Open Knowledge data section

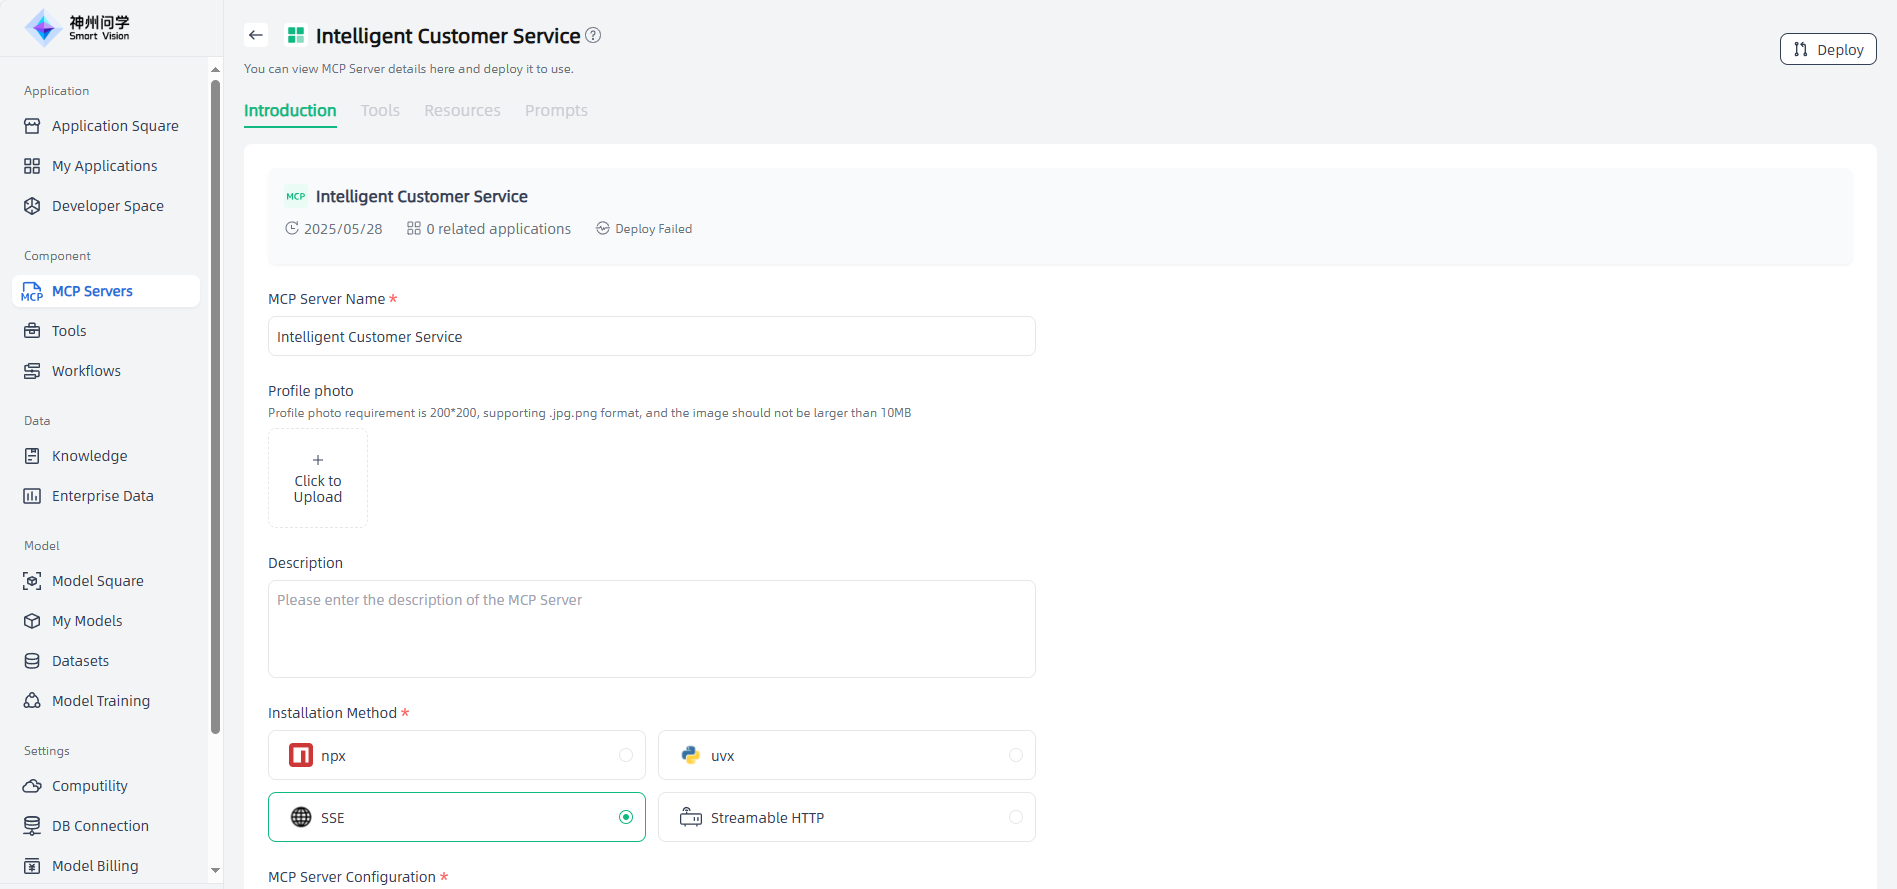(89, 456)
